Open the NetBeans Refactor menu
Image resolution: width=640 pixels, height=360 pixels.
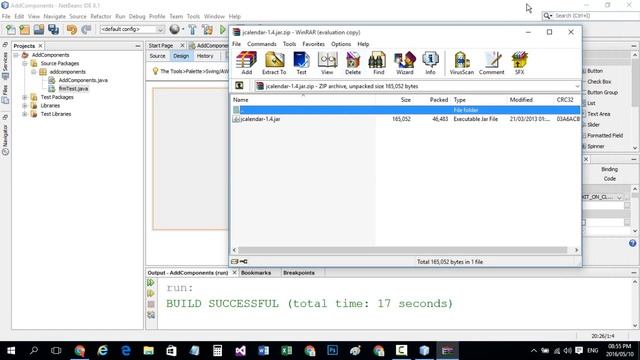coord(100,16)
